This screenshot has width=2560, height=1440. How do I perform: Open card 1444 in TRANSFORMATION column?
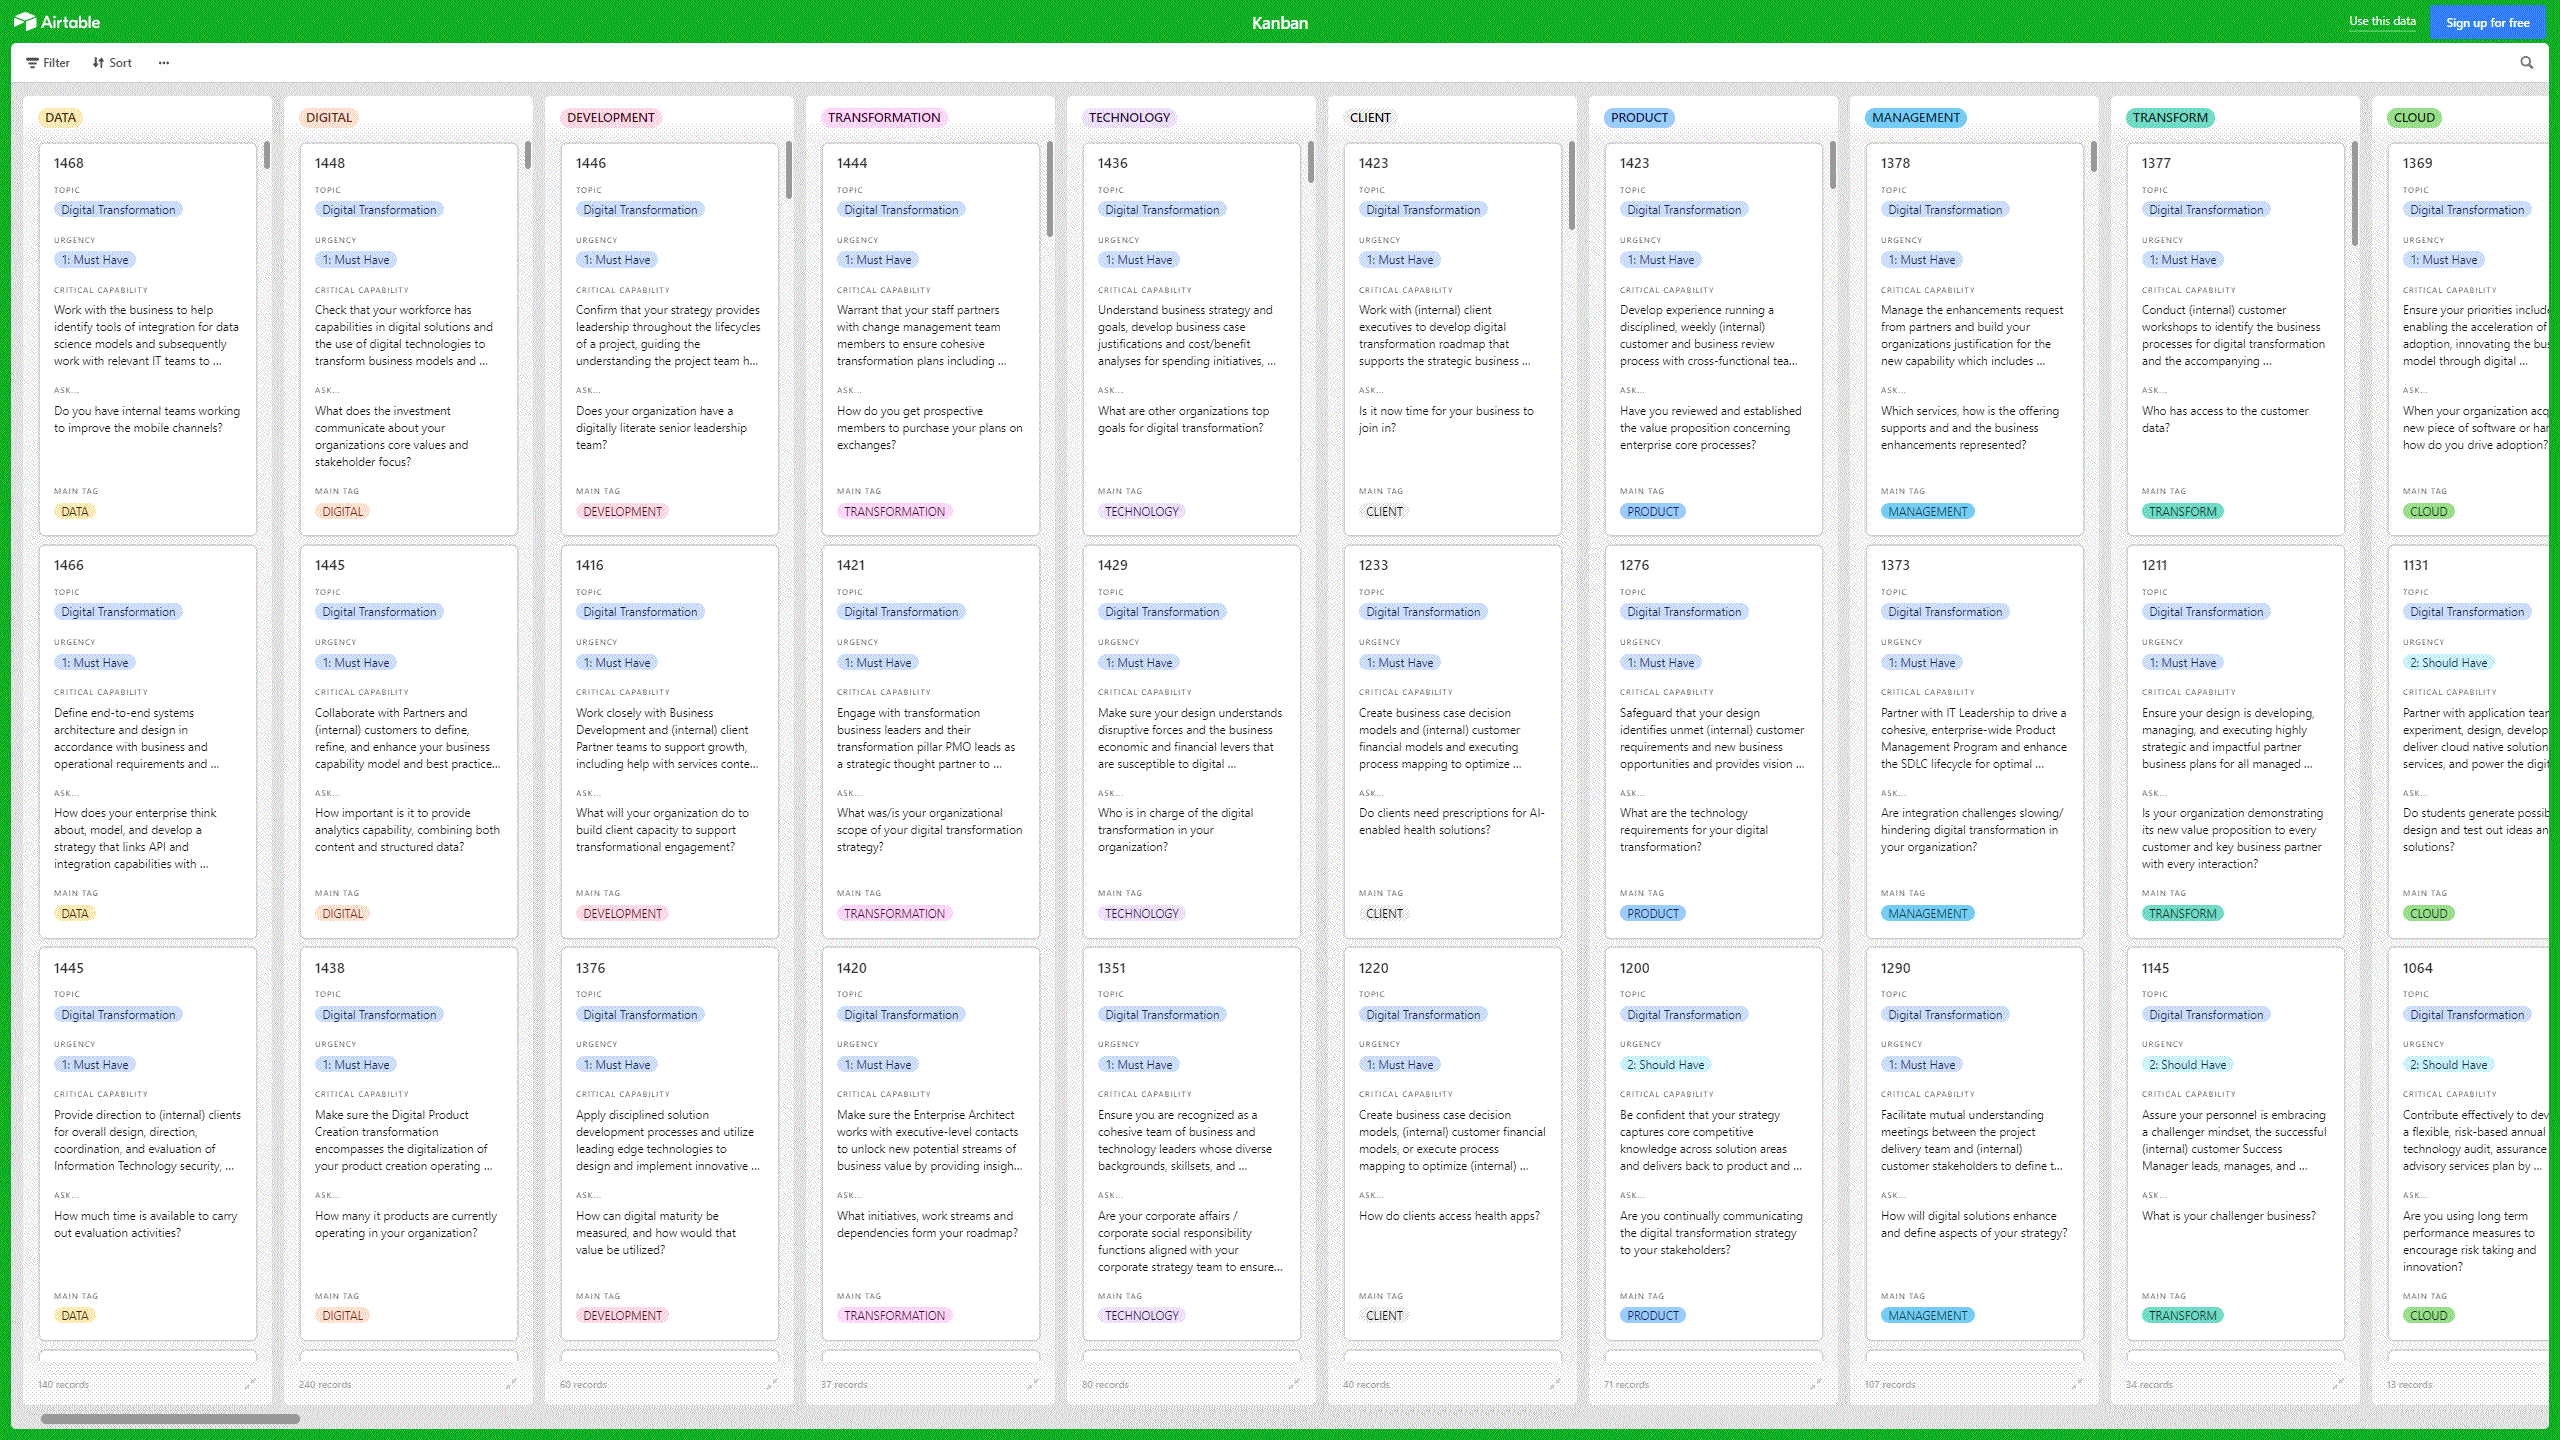pyautogui.click(x=931, y=339)
